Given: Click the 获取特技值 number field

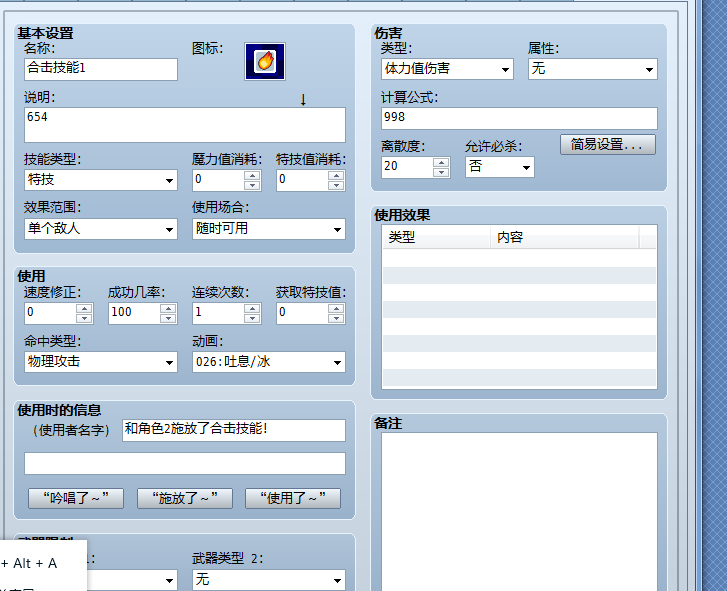Looking at the screenshot, I should coord(303,313).
